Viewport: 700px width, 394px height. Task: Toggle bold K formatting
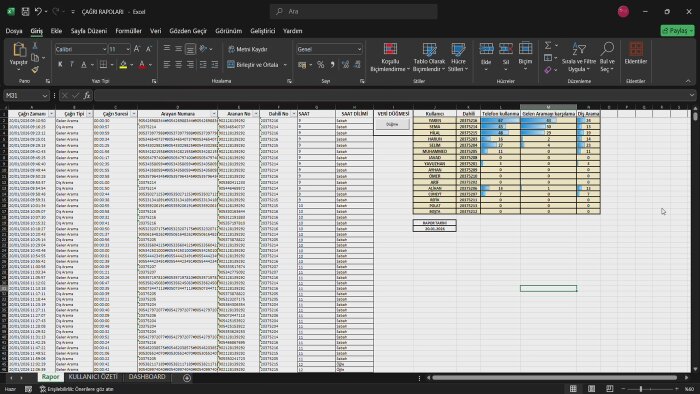coord(60,65)
